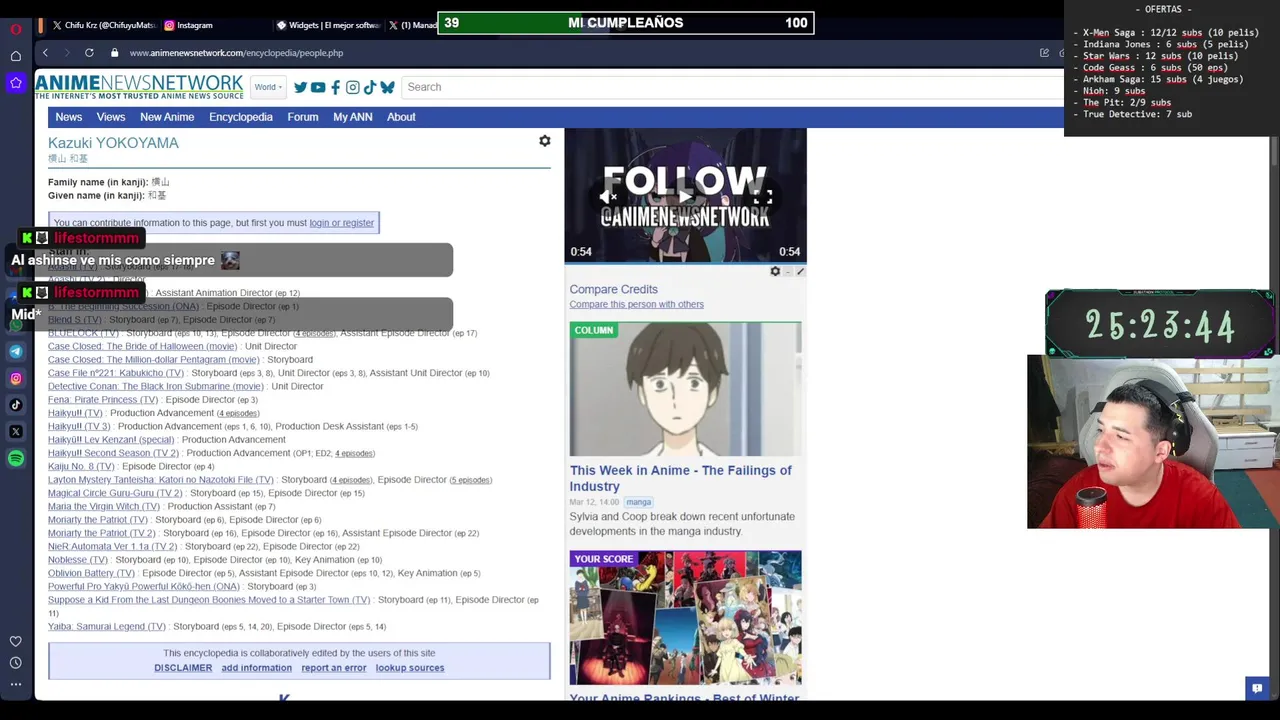Expand the World region dropdown
This screenshot has height=720, width=1280.
[268, 87]
